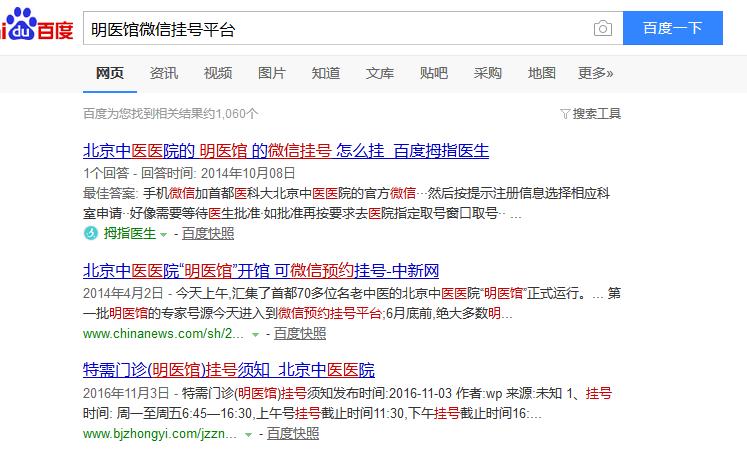Screen dimensions: 747x456
Task: Click the 拇指医生 source link
Action: coord(130,233)
